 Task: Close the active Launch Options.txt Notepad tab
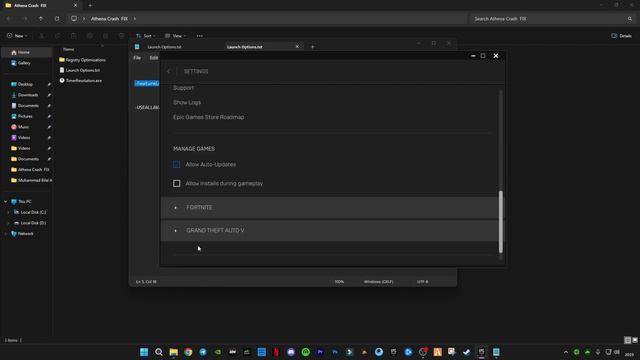297,47
